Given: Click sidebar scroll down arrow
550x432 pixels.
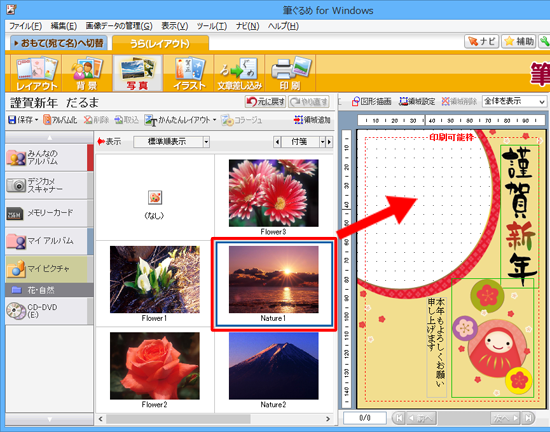Looking at the screenshot, I should [x=49, y=419].
